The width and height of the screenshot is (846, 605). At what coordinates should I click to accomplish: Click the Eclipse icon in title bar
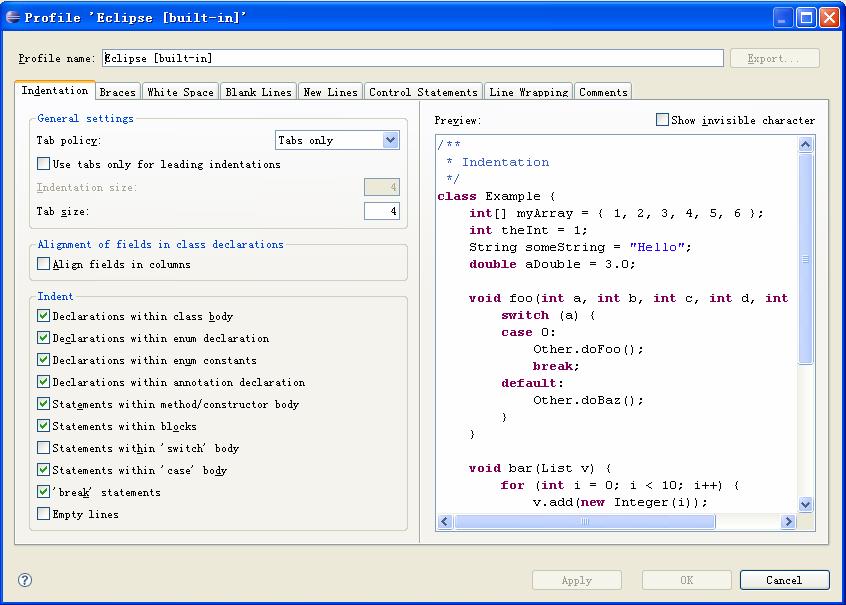pyautogui.click(x=13, y=17)
